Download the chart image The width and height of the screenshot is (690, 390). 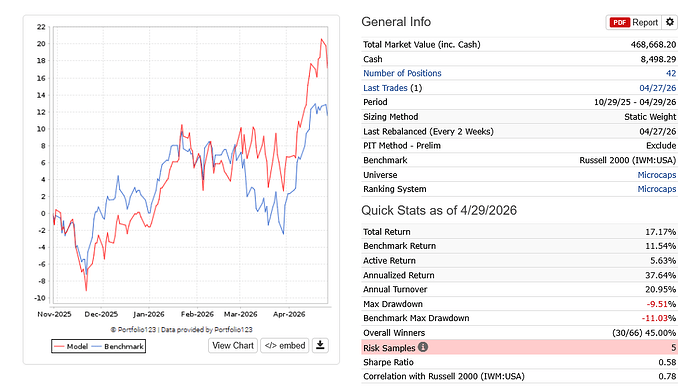pos(320,346)
